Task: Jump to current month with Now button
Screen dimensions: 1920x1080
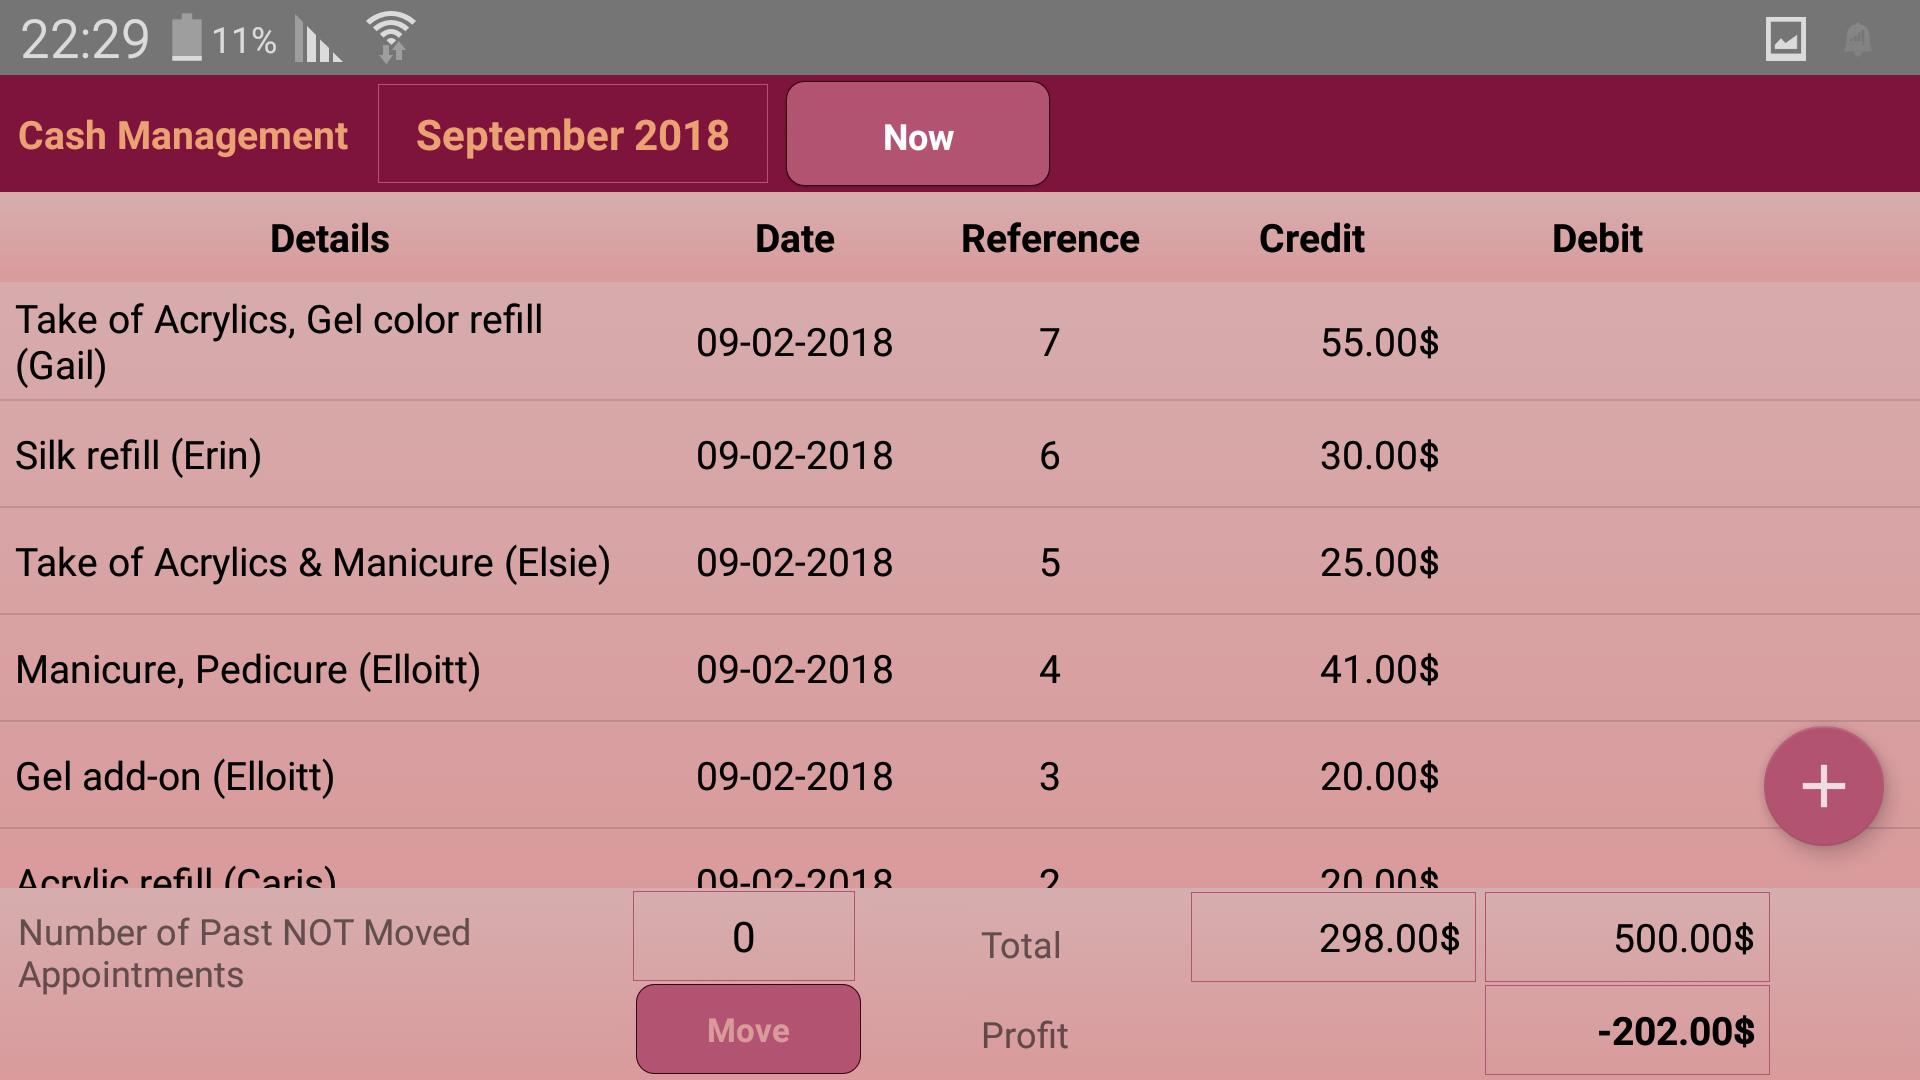Action: click(918, 134)
